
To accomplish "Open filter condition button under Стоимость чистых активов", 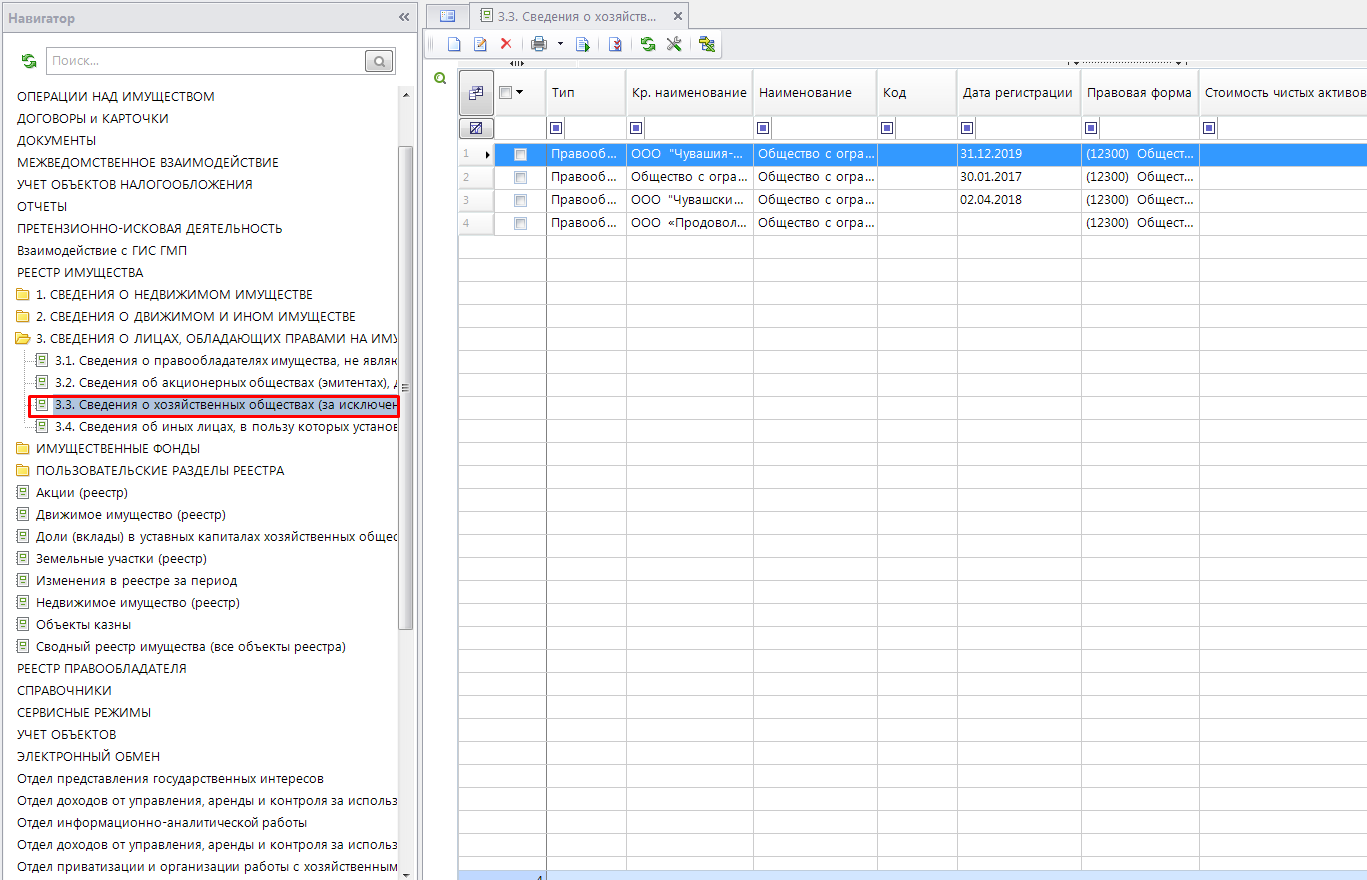I will [1210, 128].
